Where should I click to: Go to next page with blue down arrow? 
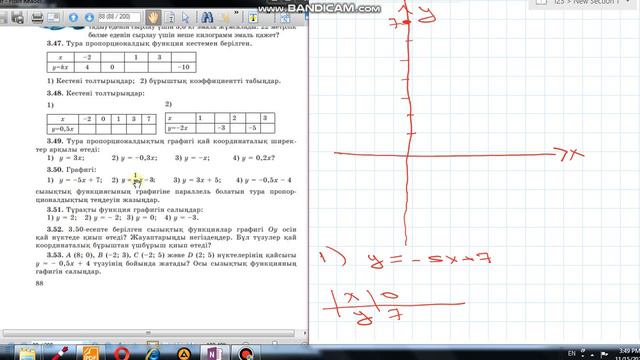pos(89,18)
